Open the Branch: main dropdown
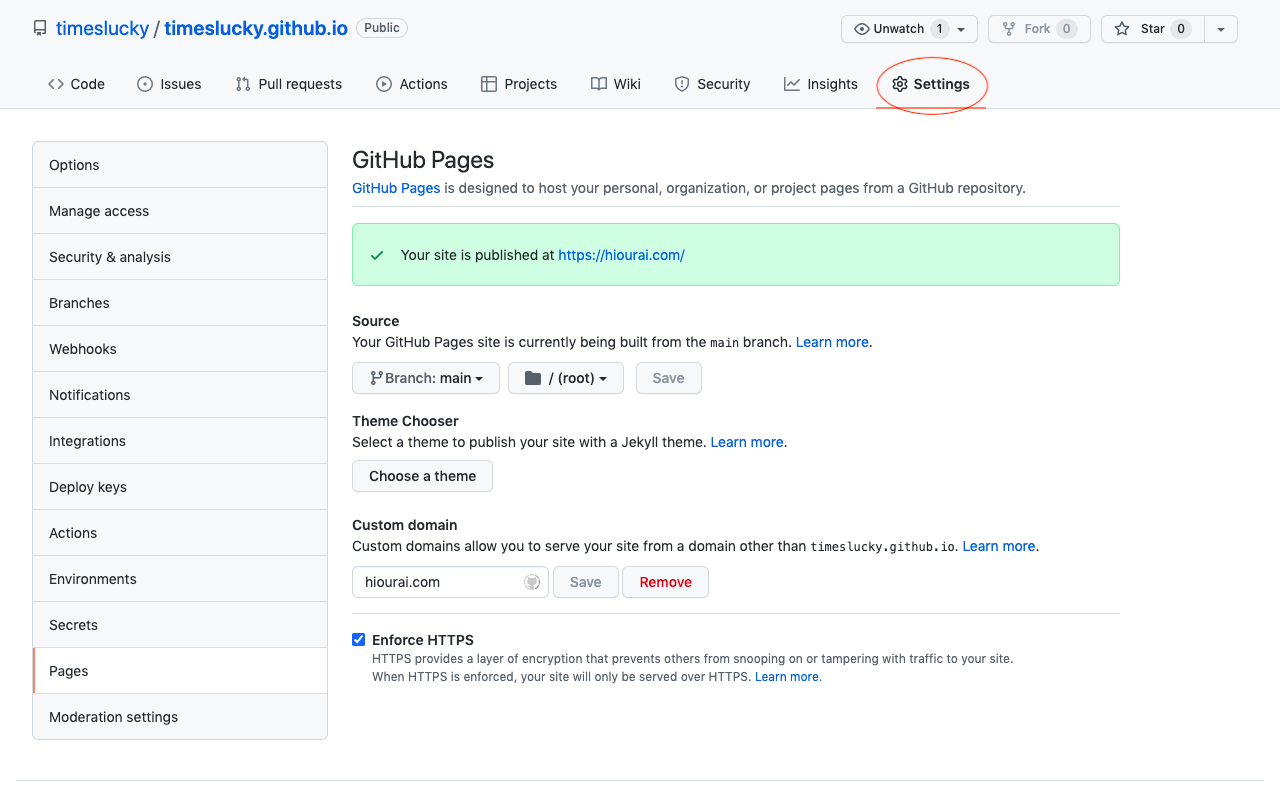 (x=426, y=378)
